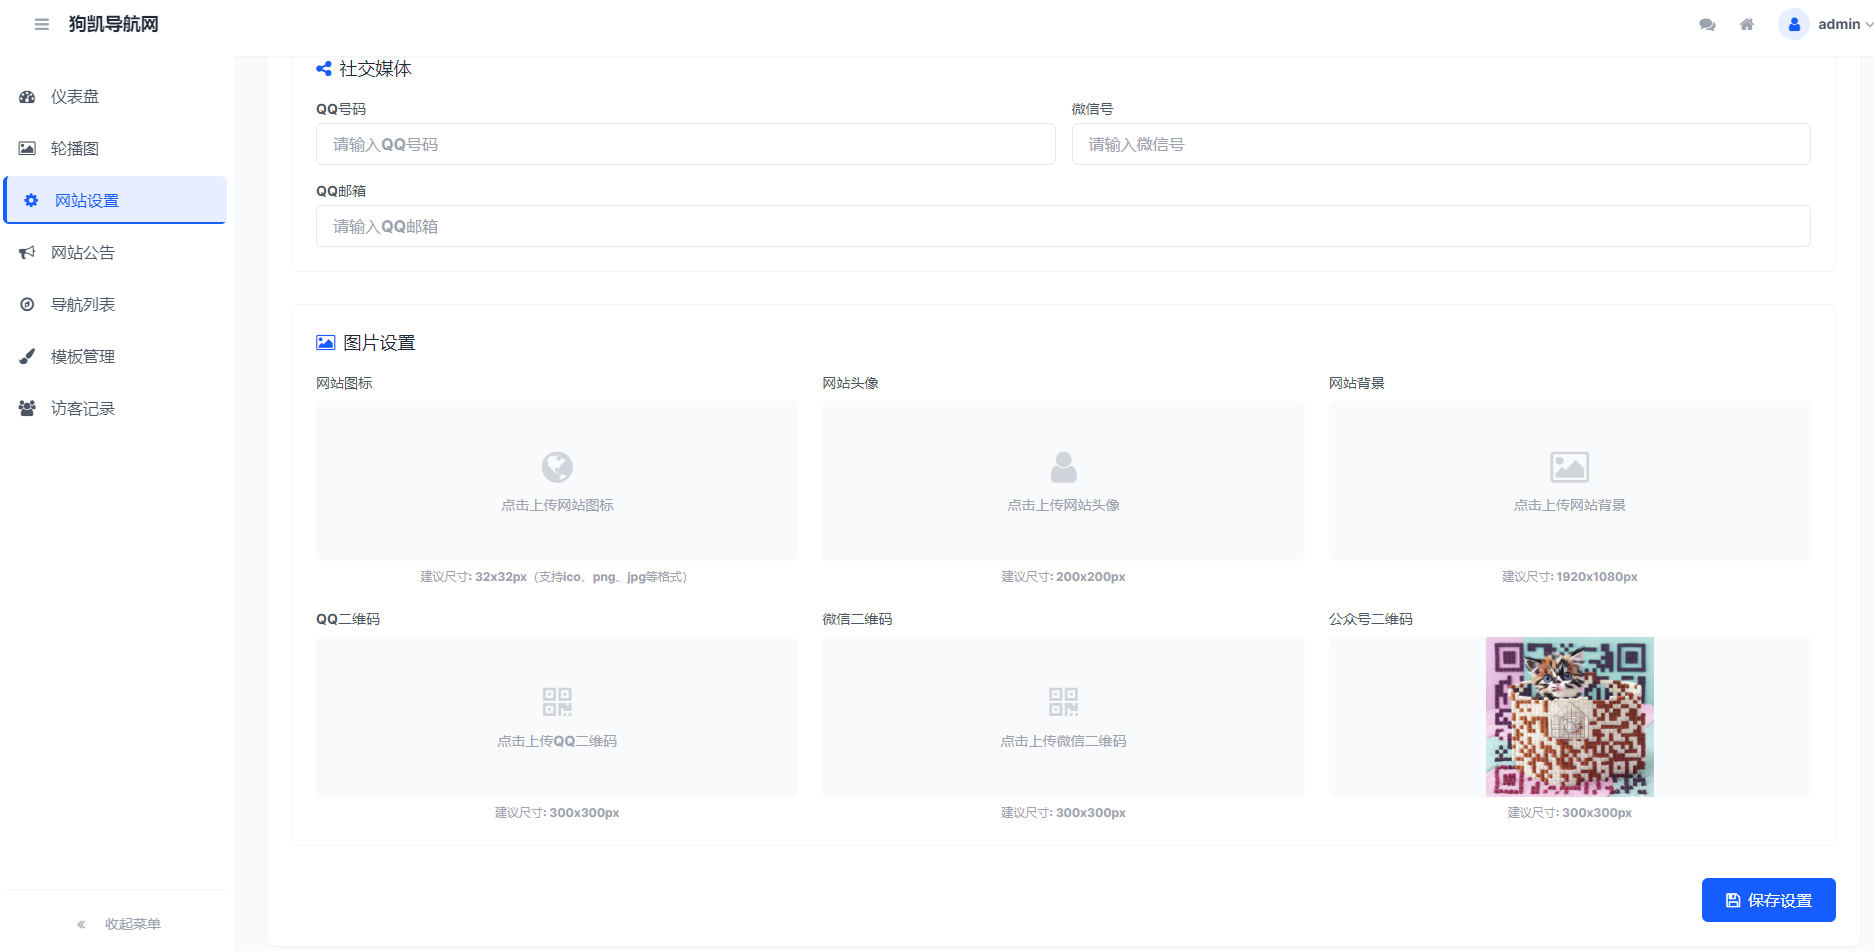Click the 保存设置 button
This screenshot has height=951, width=1874.
[x=1768, y=900]
